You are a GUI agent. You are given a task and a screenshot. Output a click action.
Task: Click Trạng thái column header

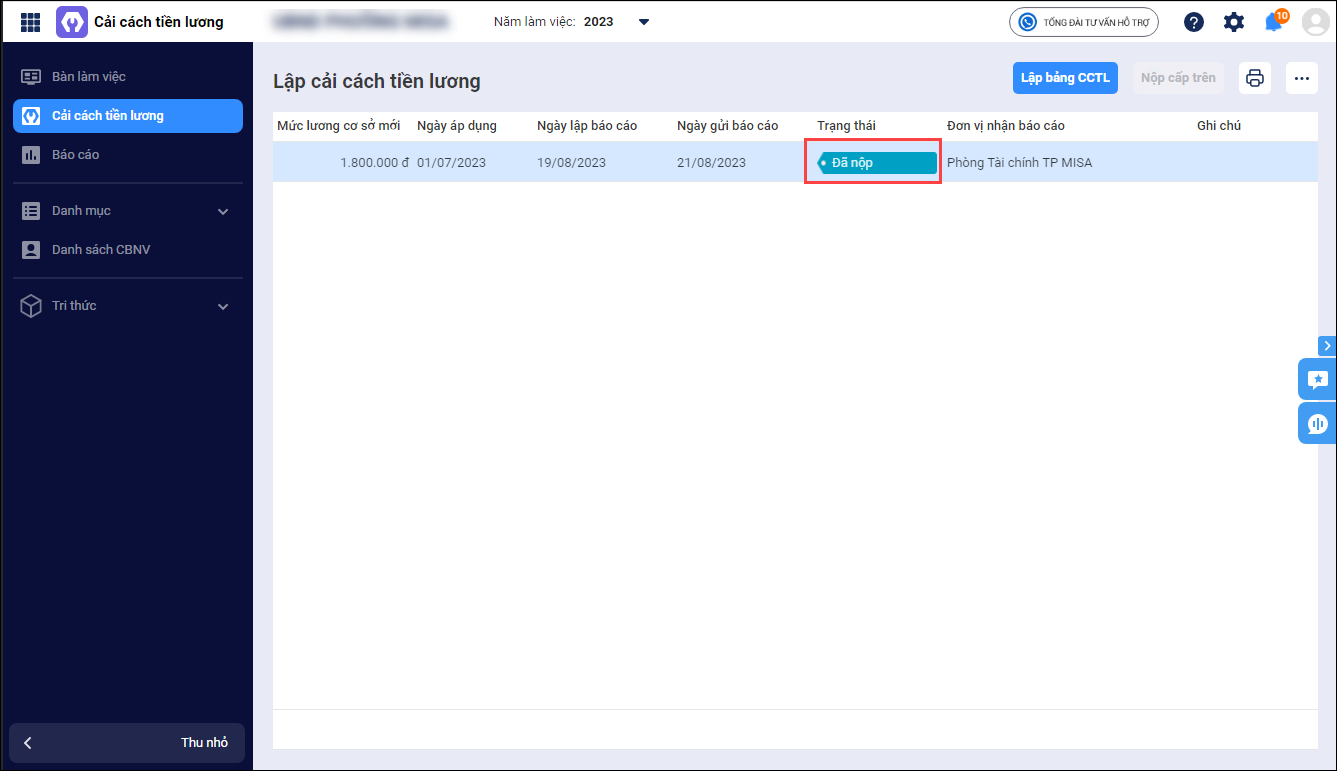846,126
